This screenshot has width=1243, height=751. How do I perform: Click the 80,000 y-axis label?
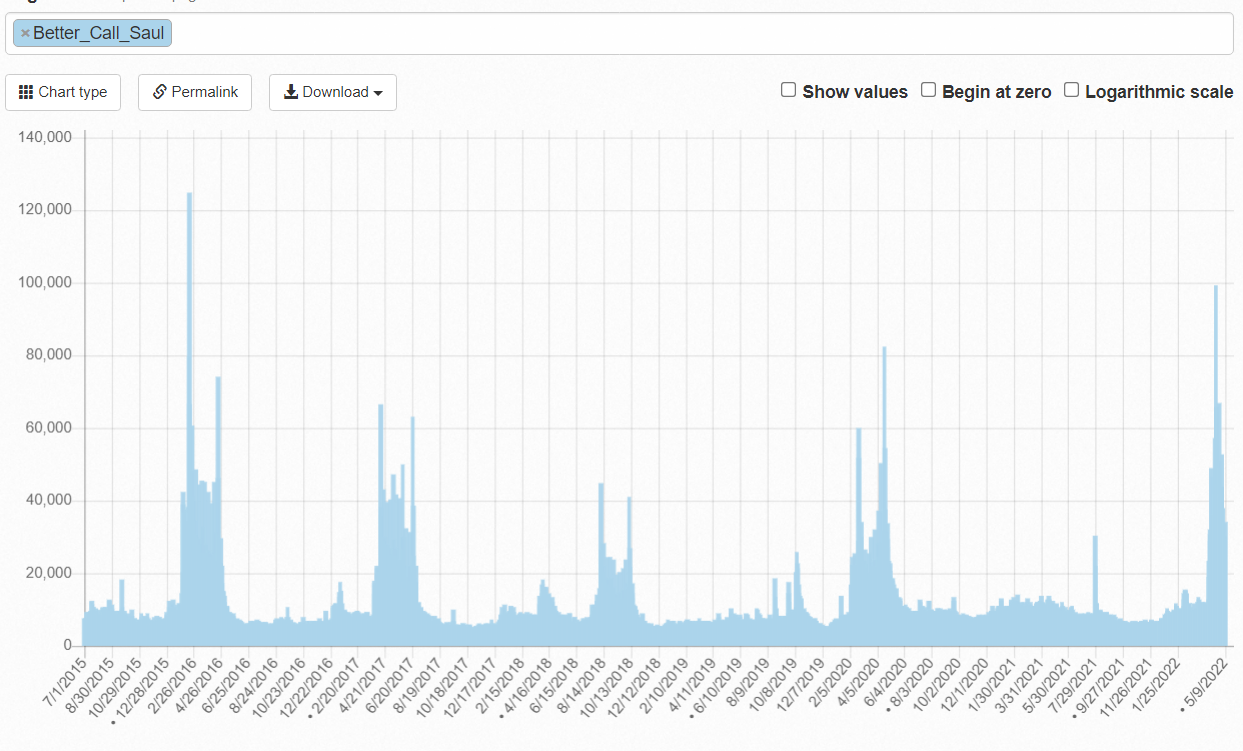[50, 355]
